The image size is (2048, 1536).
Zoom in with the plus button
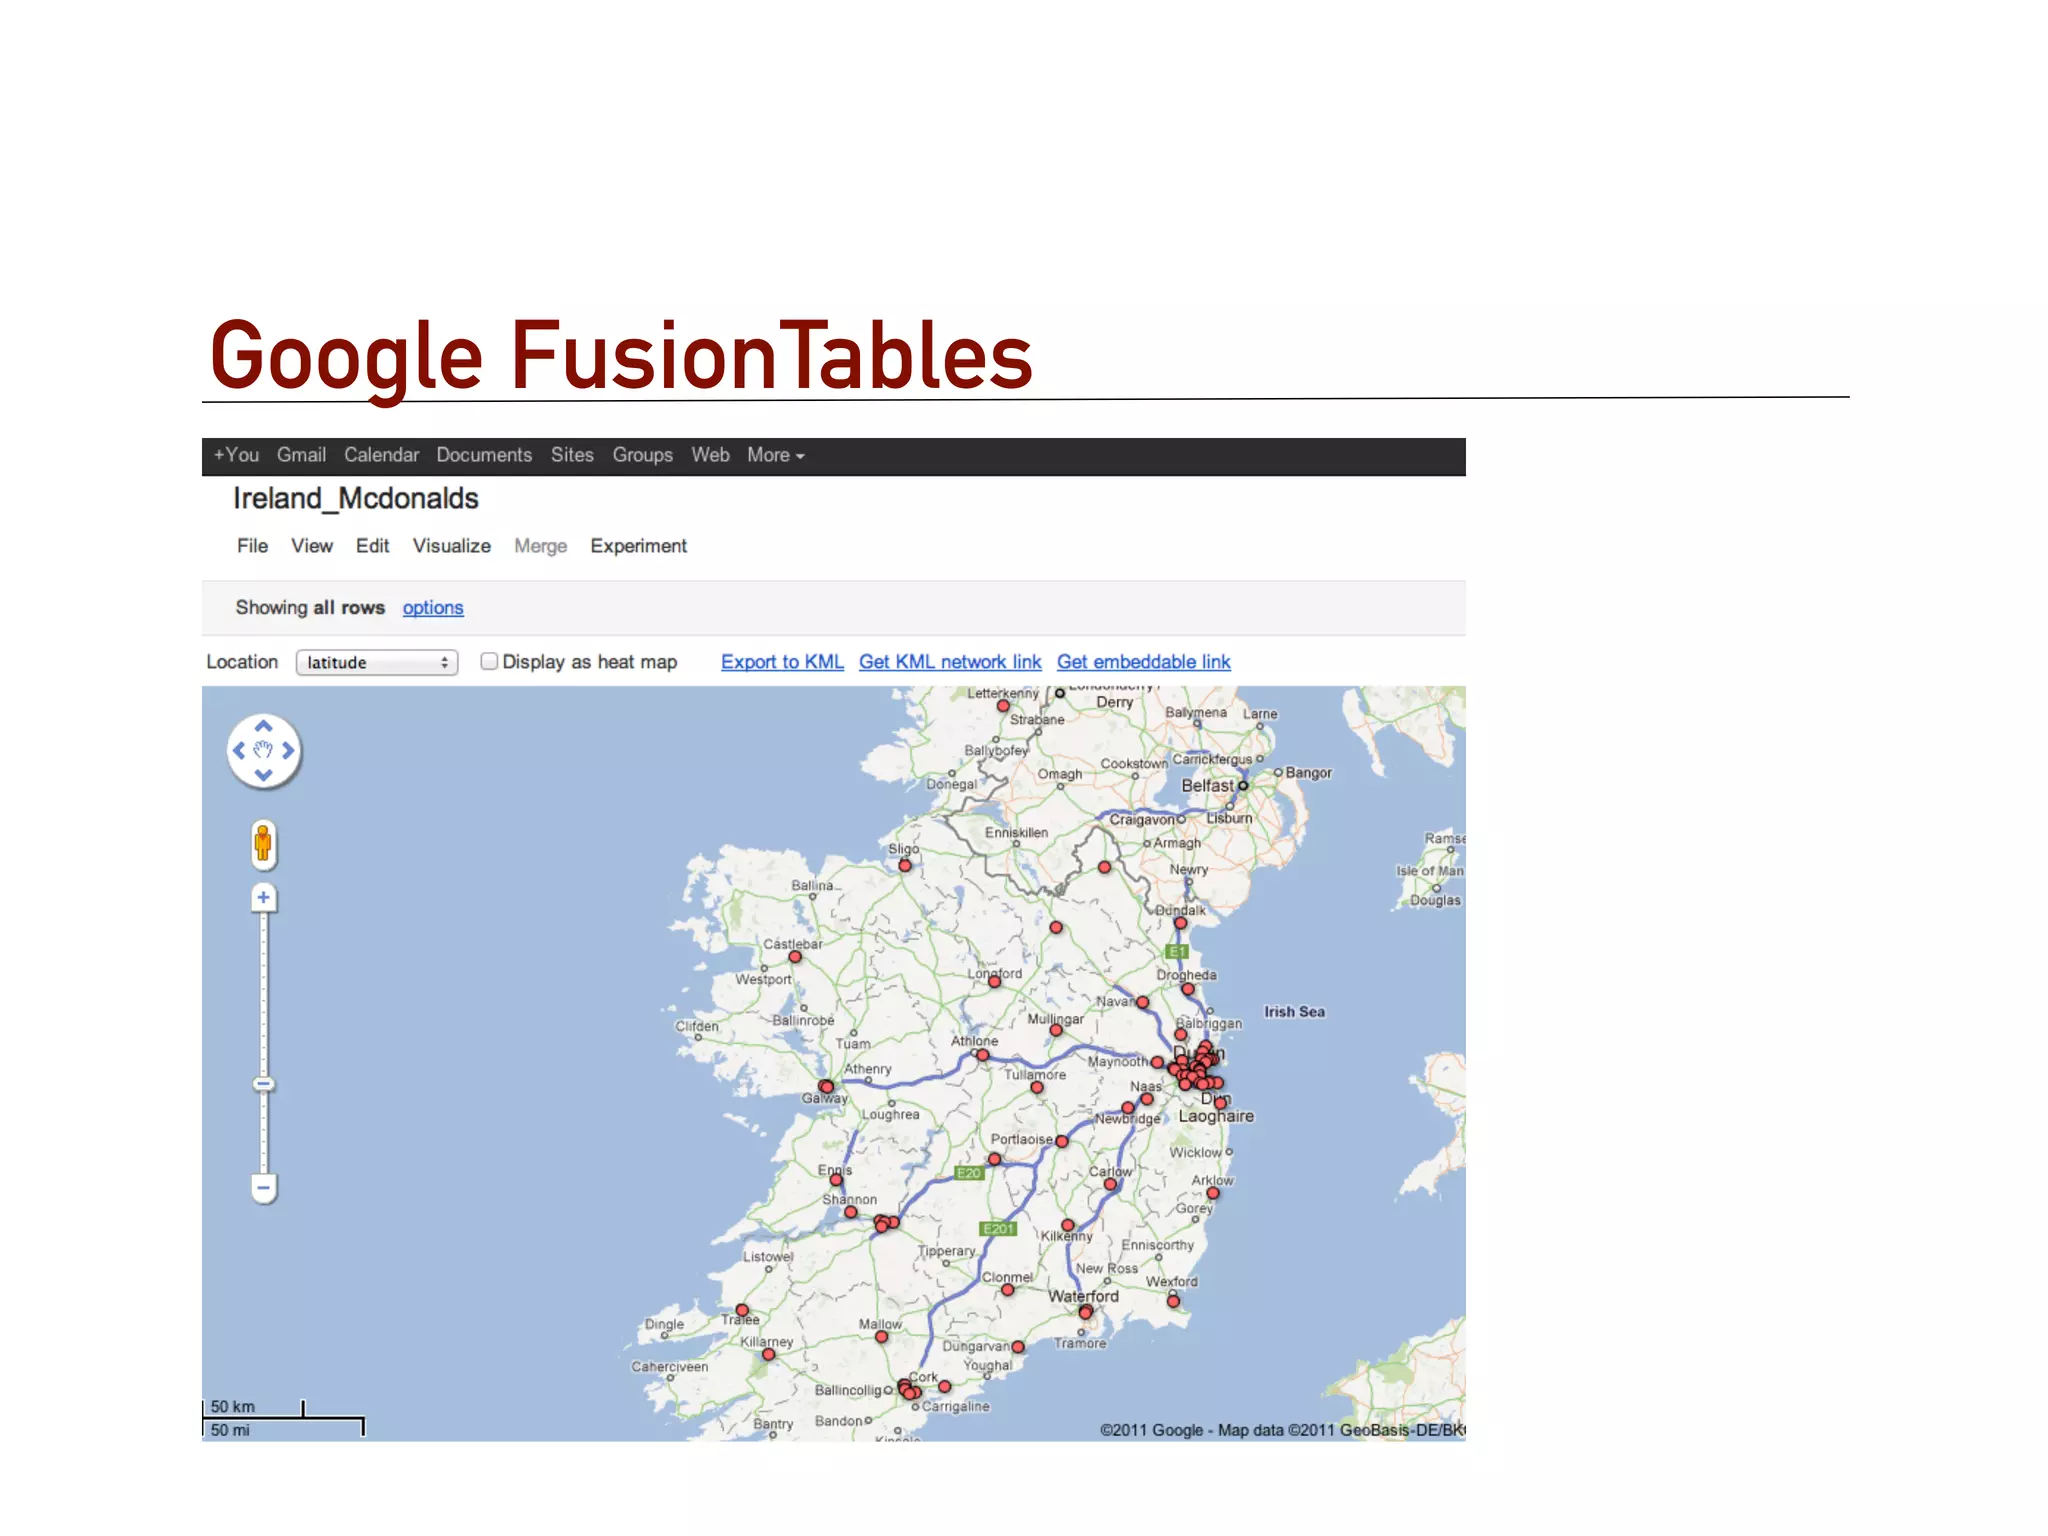point(263,897)
